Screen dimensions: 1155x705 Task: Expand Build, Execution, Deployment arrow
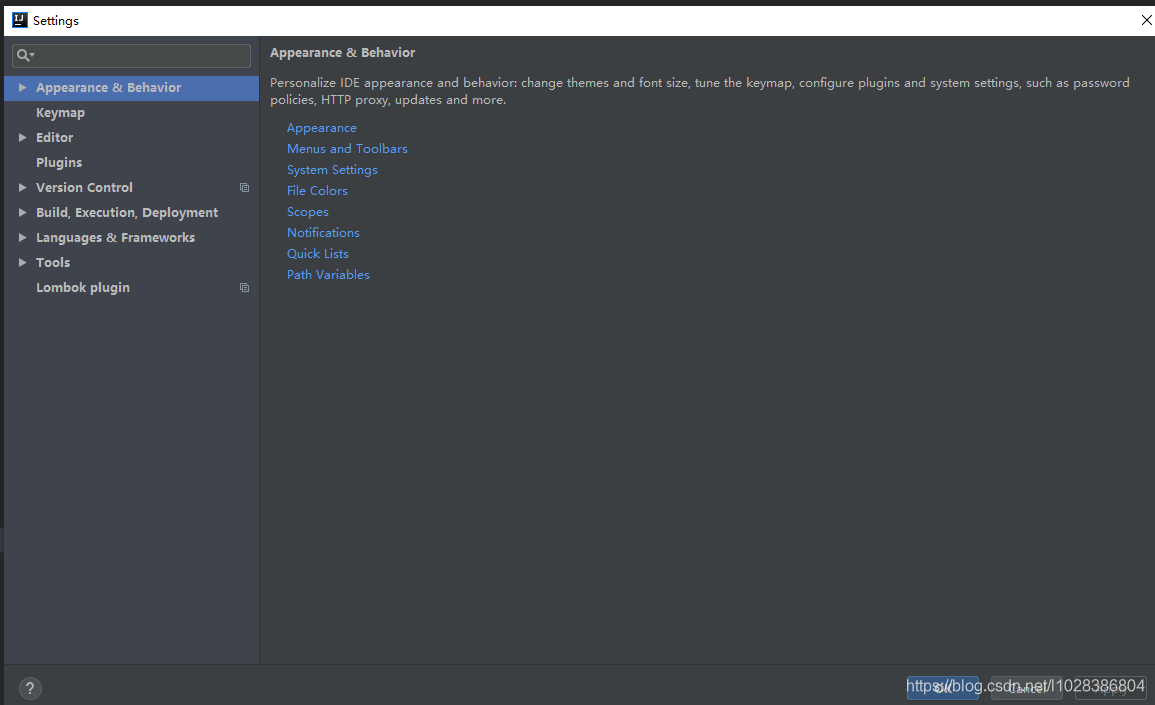click(22, 213)
